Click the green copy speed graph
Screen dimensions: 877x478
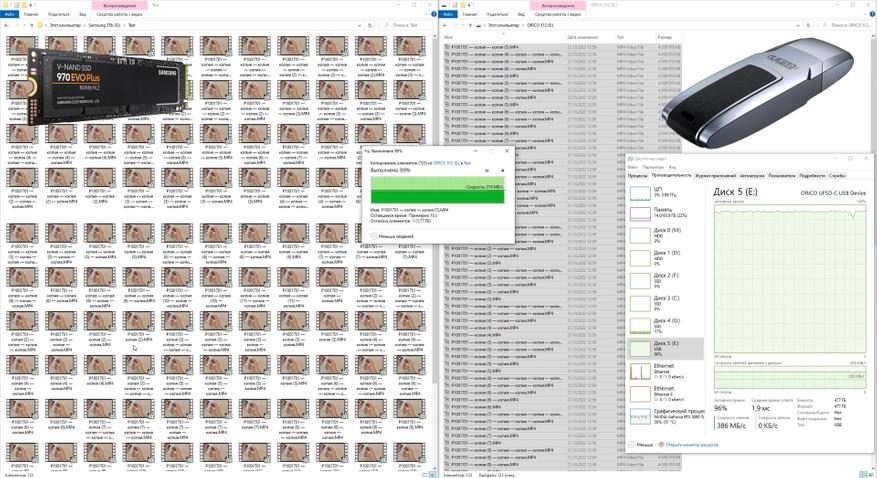point(437,190)
